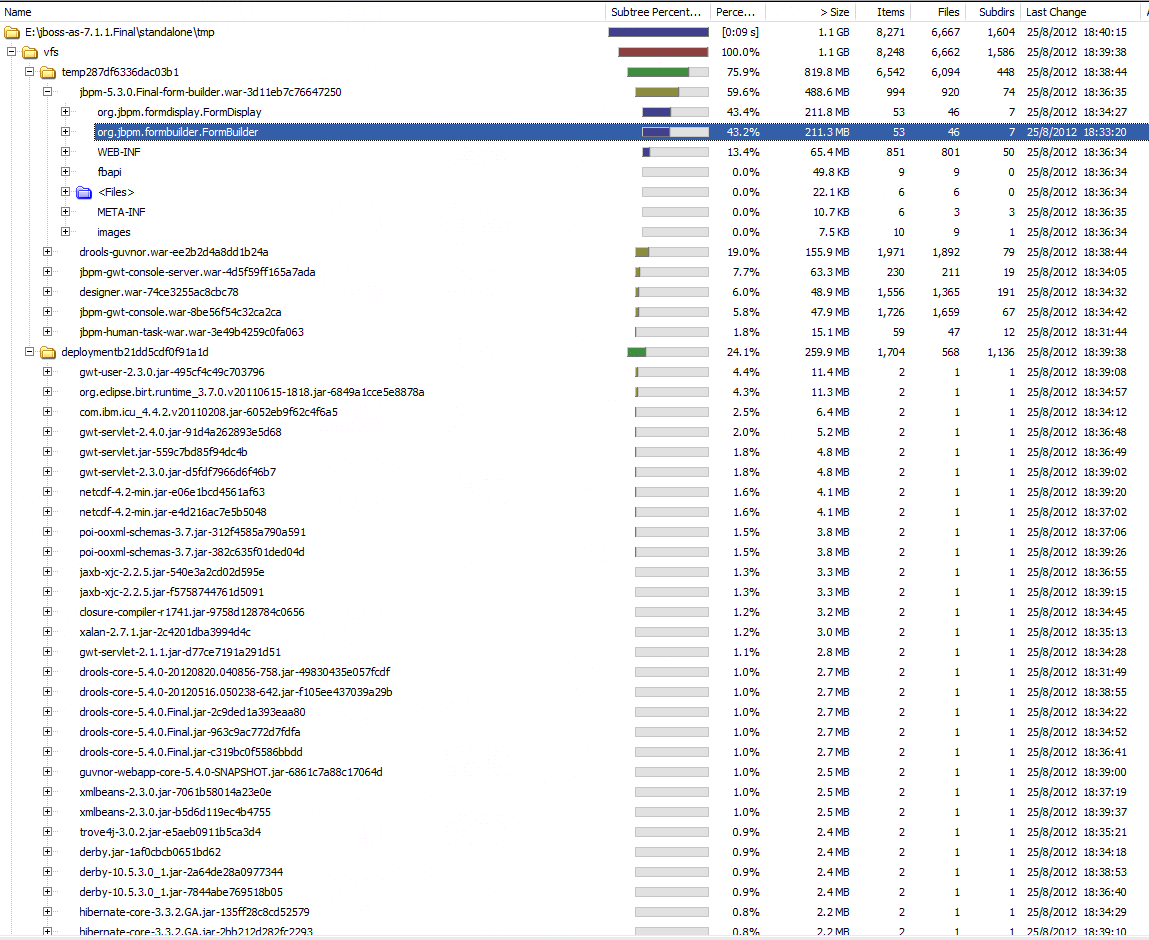Viewport: 1149px width, 940px height.
Task: Click the 25/8/2012 18:40:15 date
Action: coord(1076,32)
